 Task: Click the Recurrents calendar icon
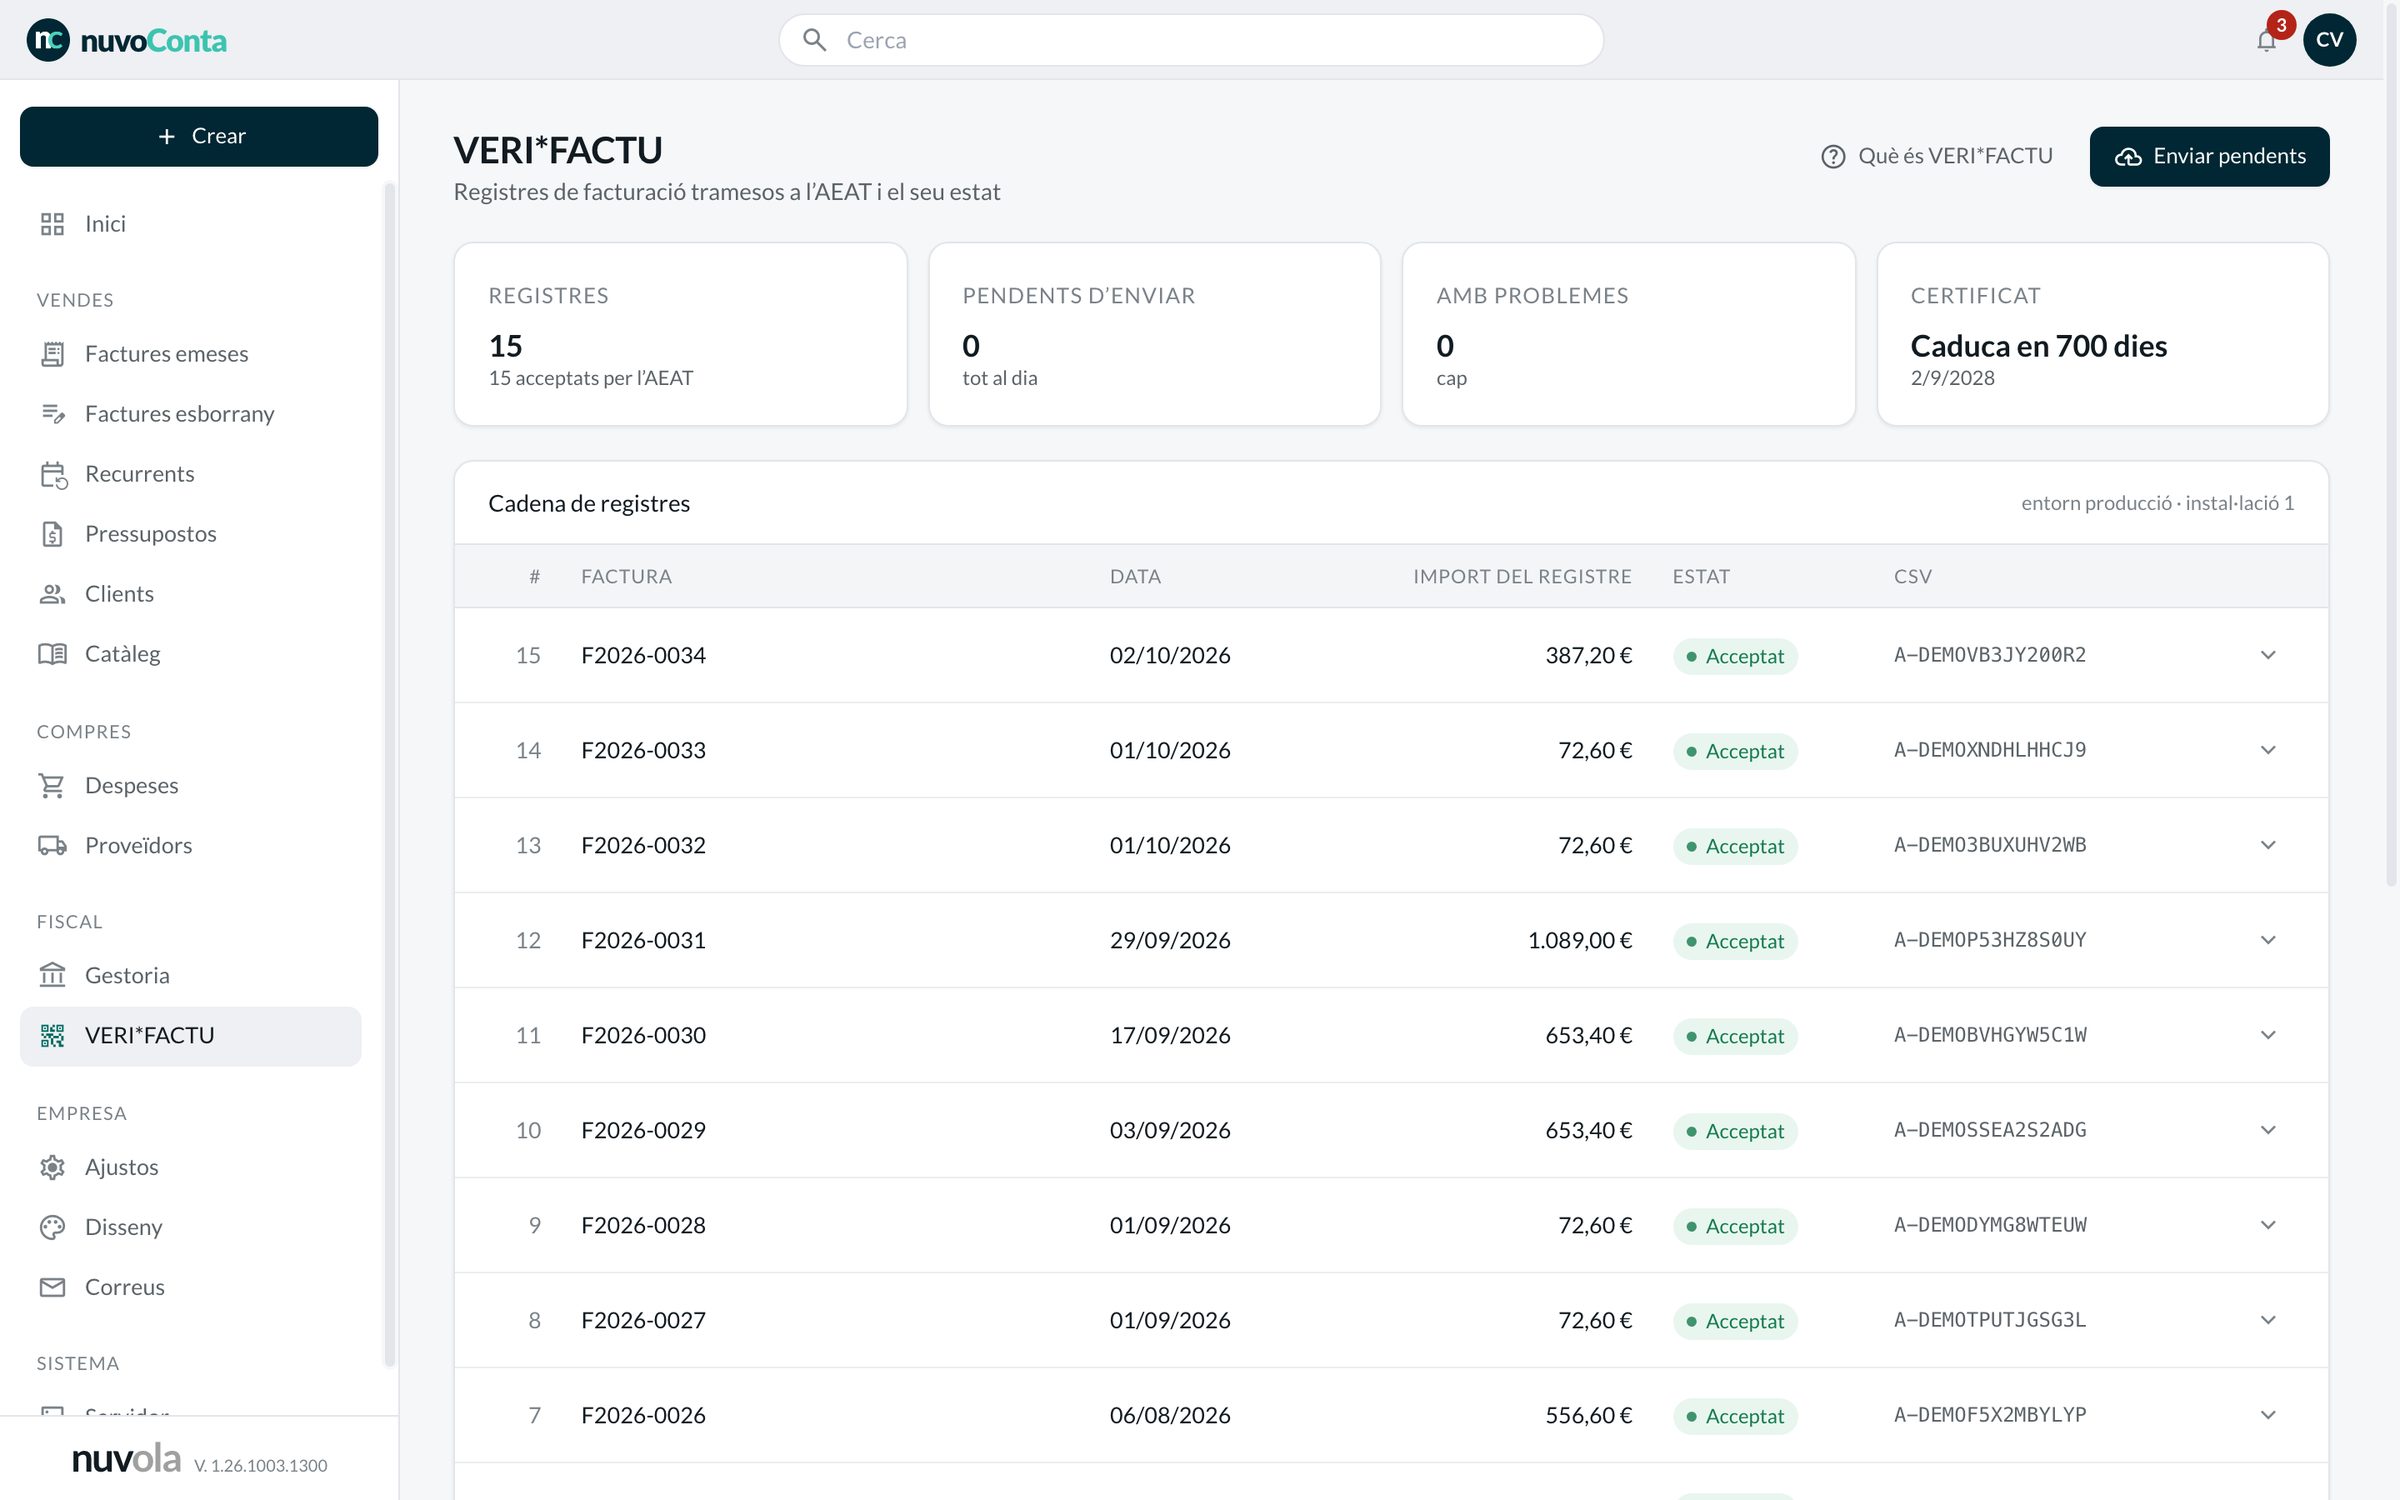[52, 474]
